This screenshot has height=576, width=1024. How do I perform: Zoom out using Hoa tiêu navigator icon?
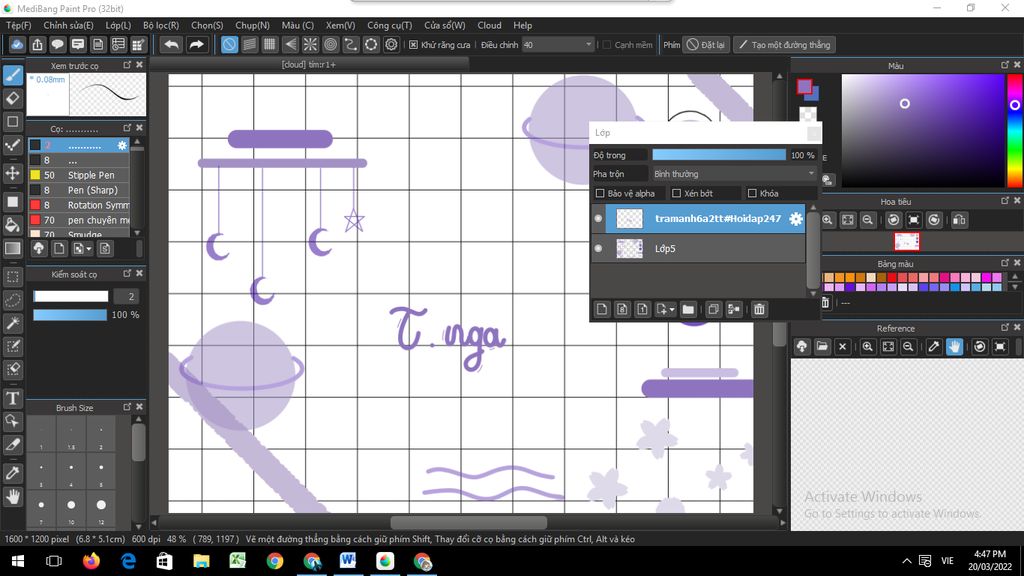868,220
